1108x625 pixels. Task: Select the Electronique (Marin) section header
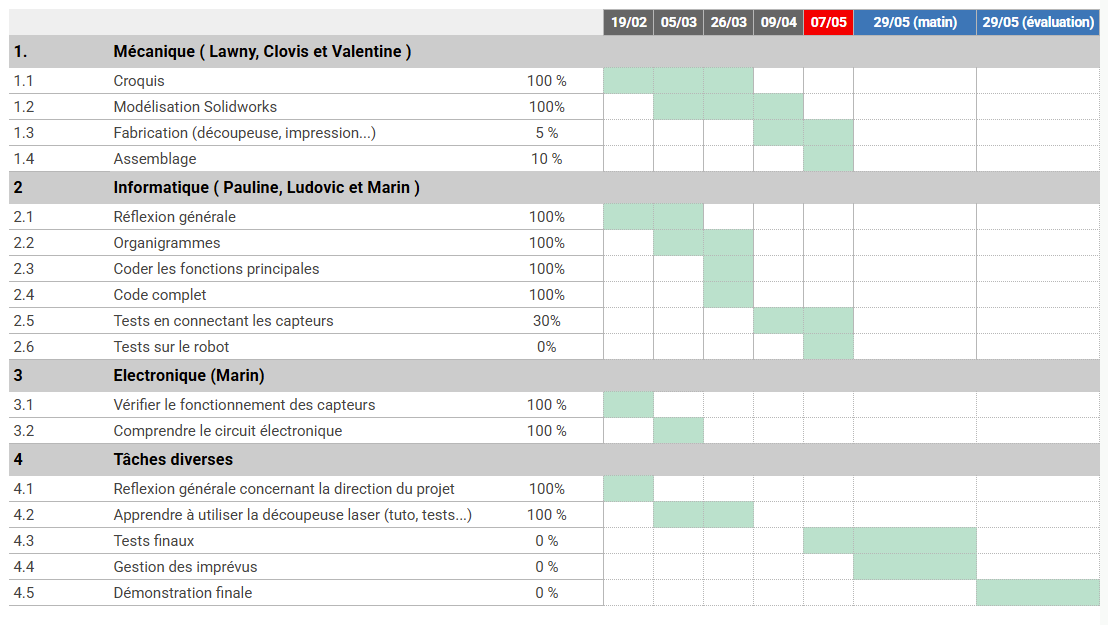189,376
